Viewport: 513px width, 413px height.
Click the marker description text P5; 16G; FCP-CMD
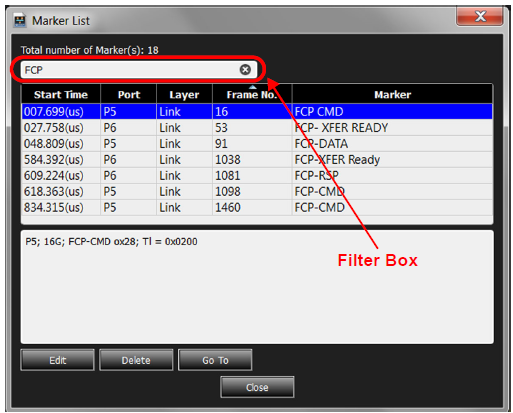(111, 241)
